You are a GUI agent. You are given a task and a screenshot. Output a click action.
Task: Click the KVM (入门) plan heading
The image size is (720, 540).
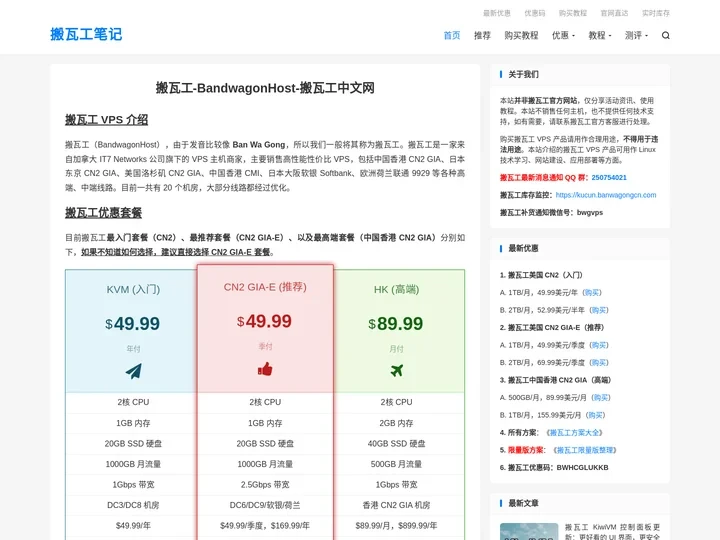click(133, 289)
